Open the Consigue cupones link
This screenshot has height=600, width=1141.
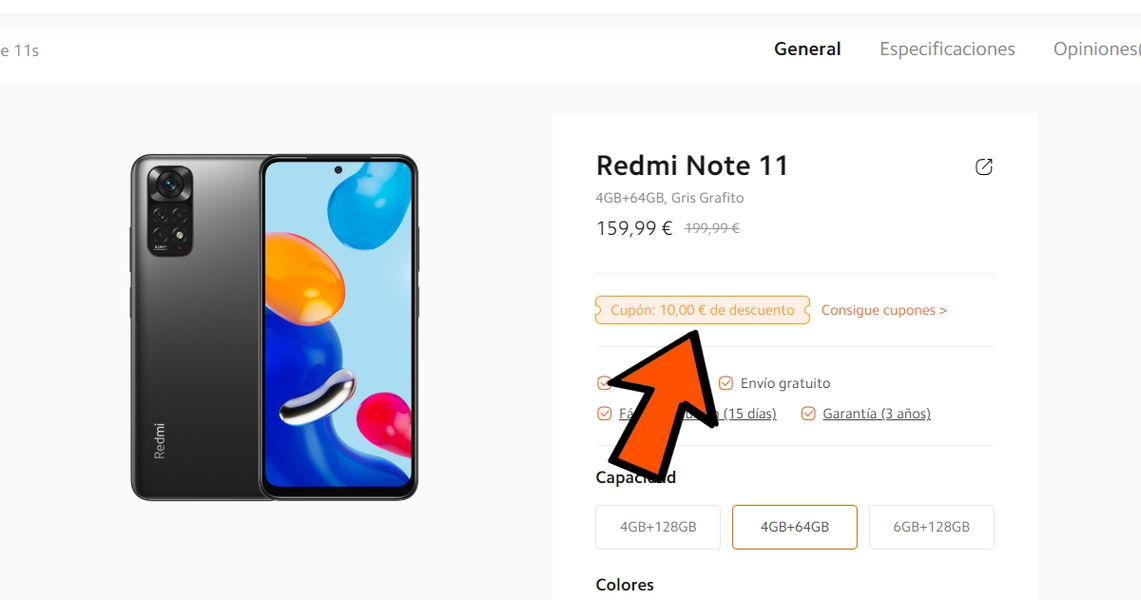(884, 310)
